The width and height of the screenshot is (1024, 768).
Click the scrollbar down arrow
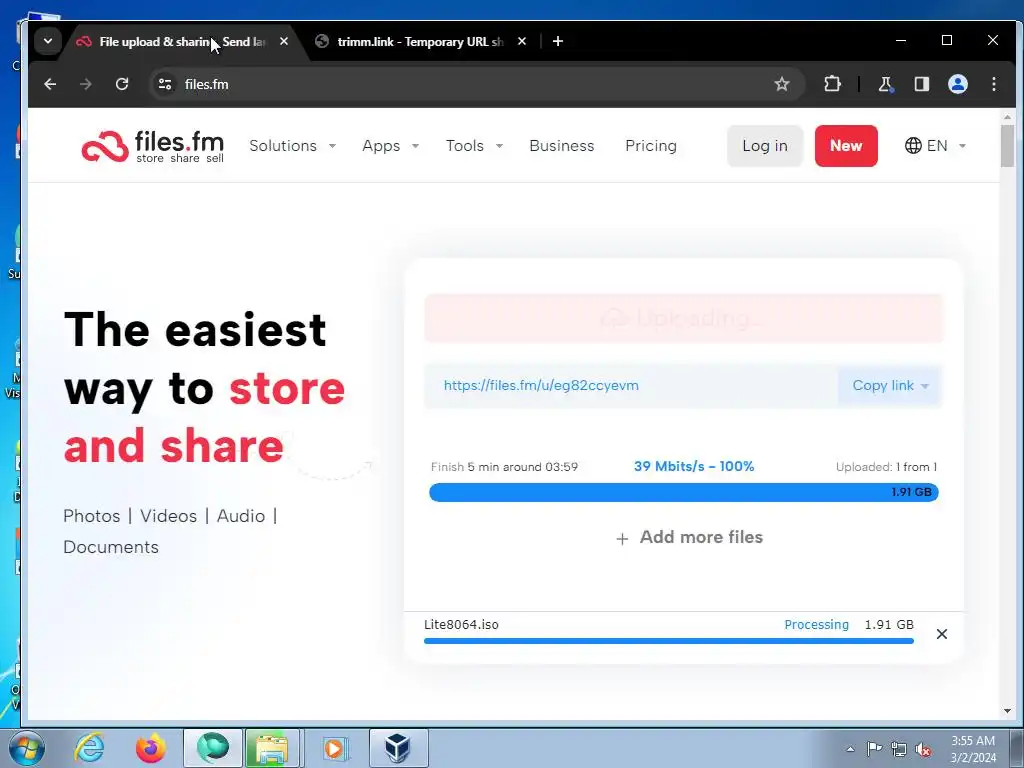tap(1007, 711)
